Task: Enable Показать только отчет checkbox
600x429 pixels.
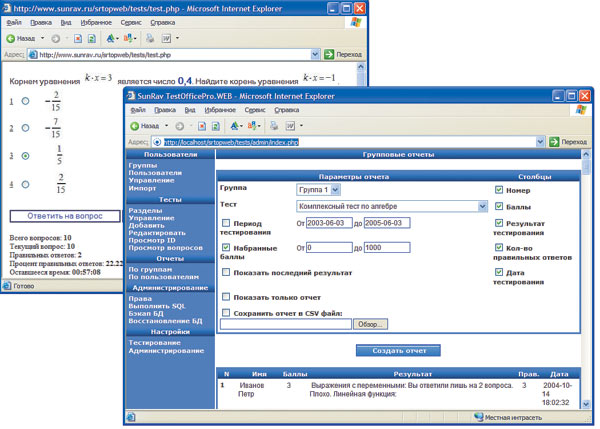Action: 226,297
